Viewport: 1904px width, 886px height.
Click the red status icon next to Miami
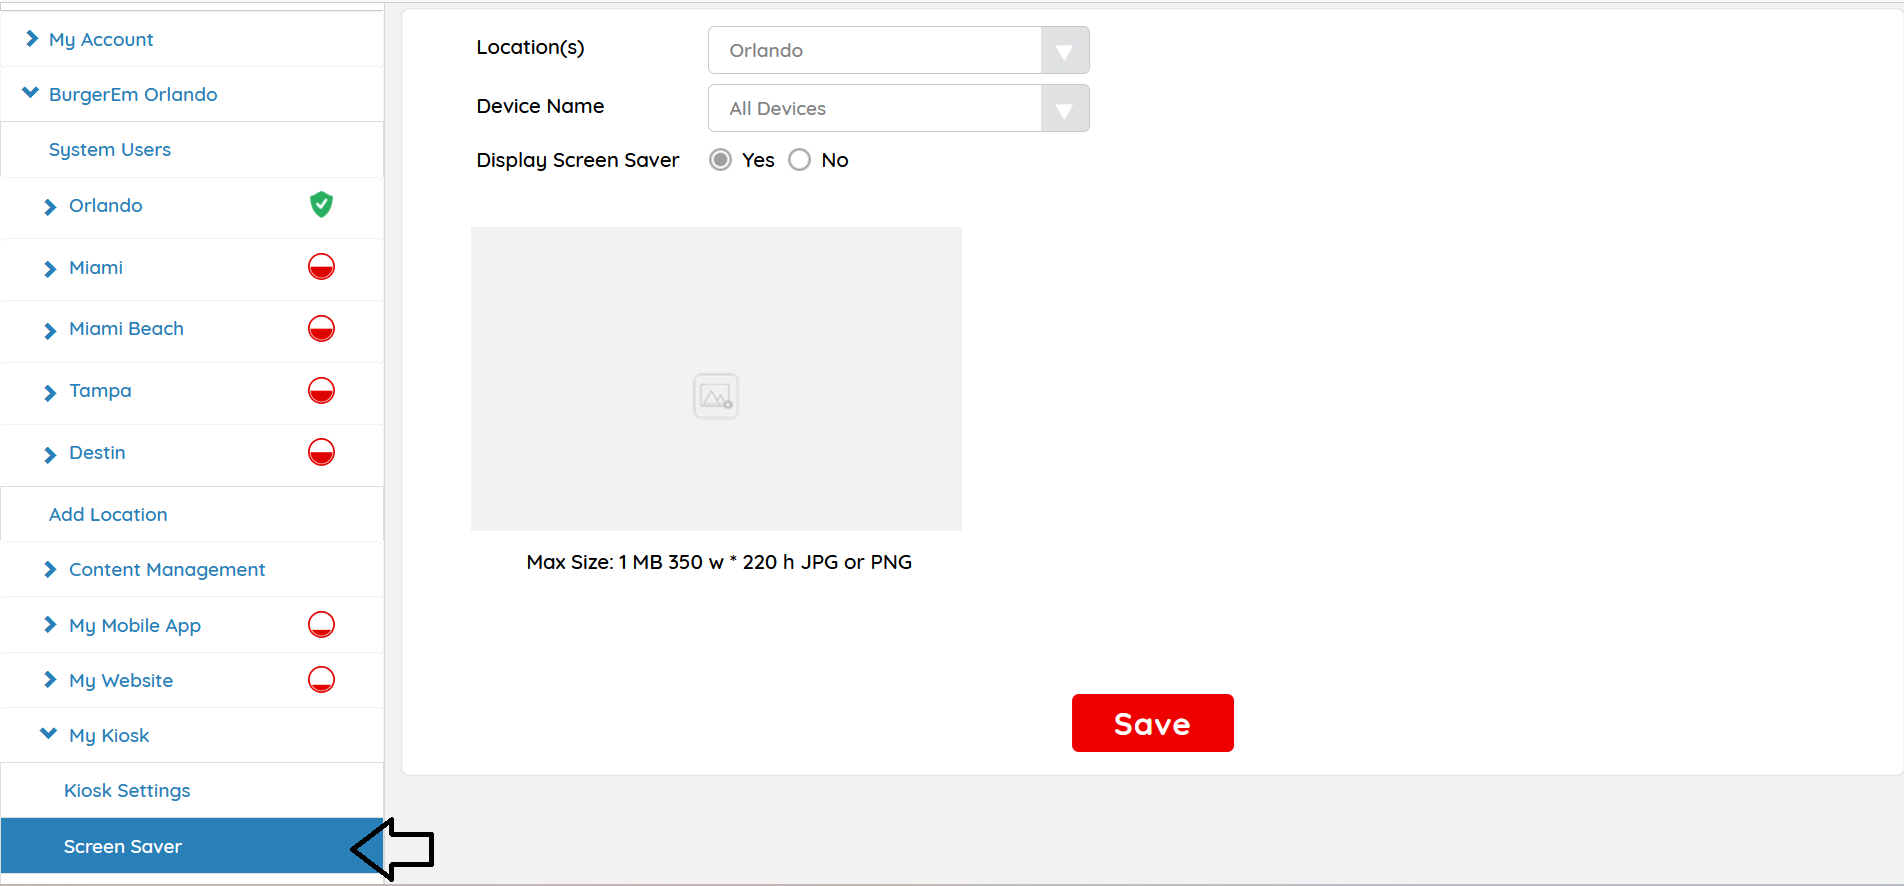point(321,267)
